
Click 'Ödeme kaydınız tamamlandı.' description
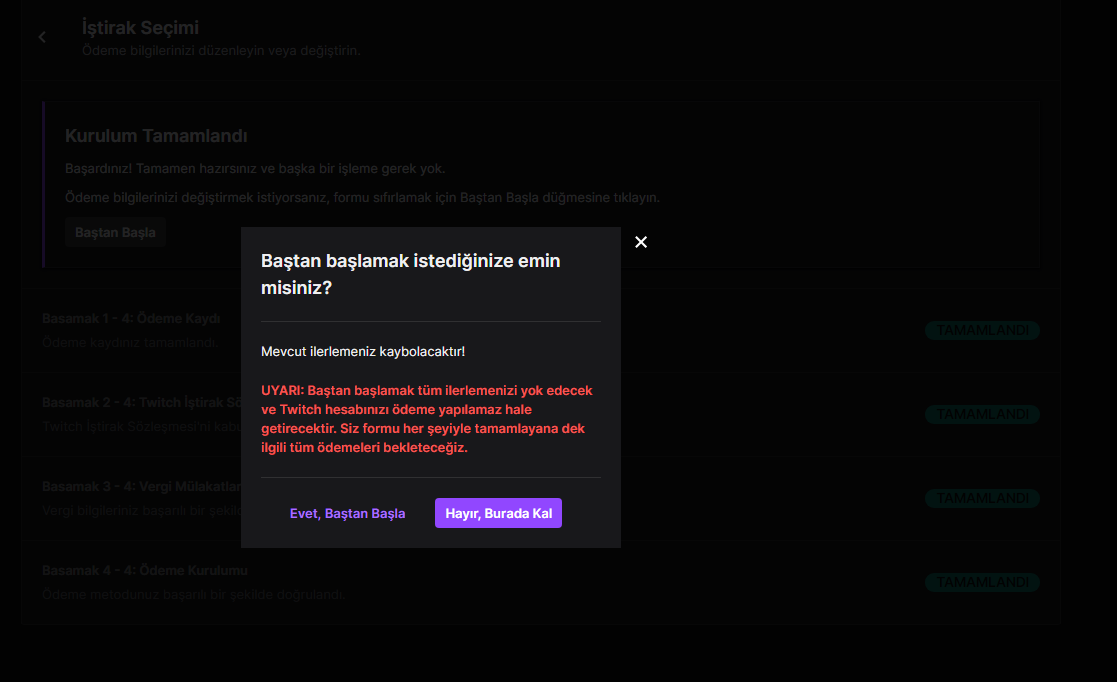point(130,342)
